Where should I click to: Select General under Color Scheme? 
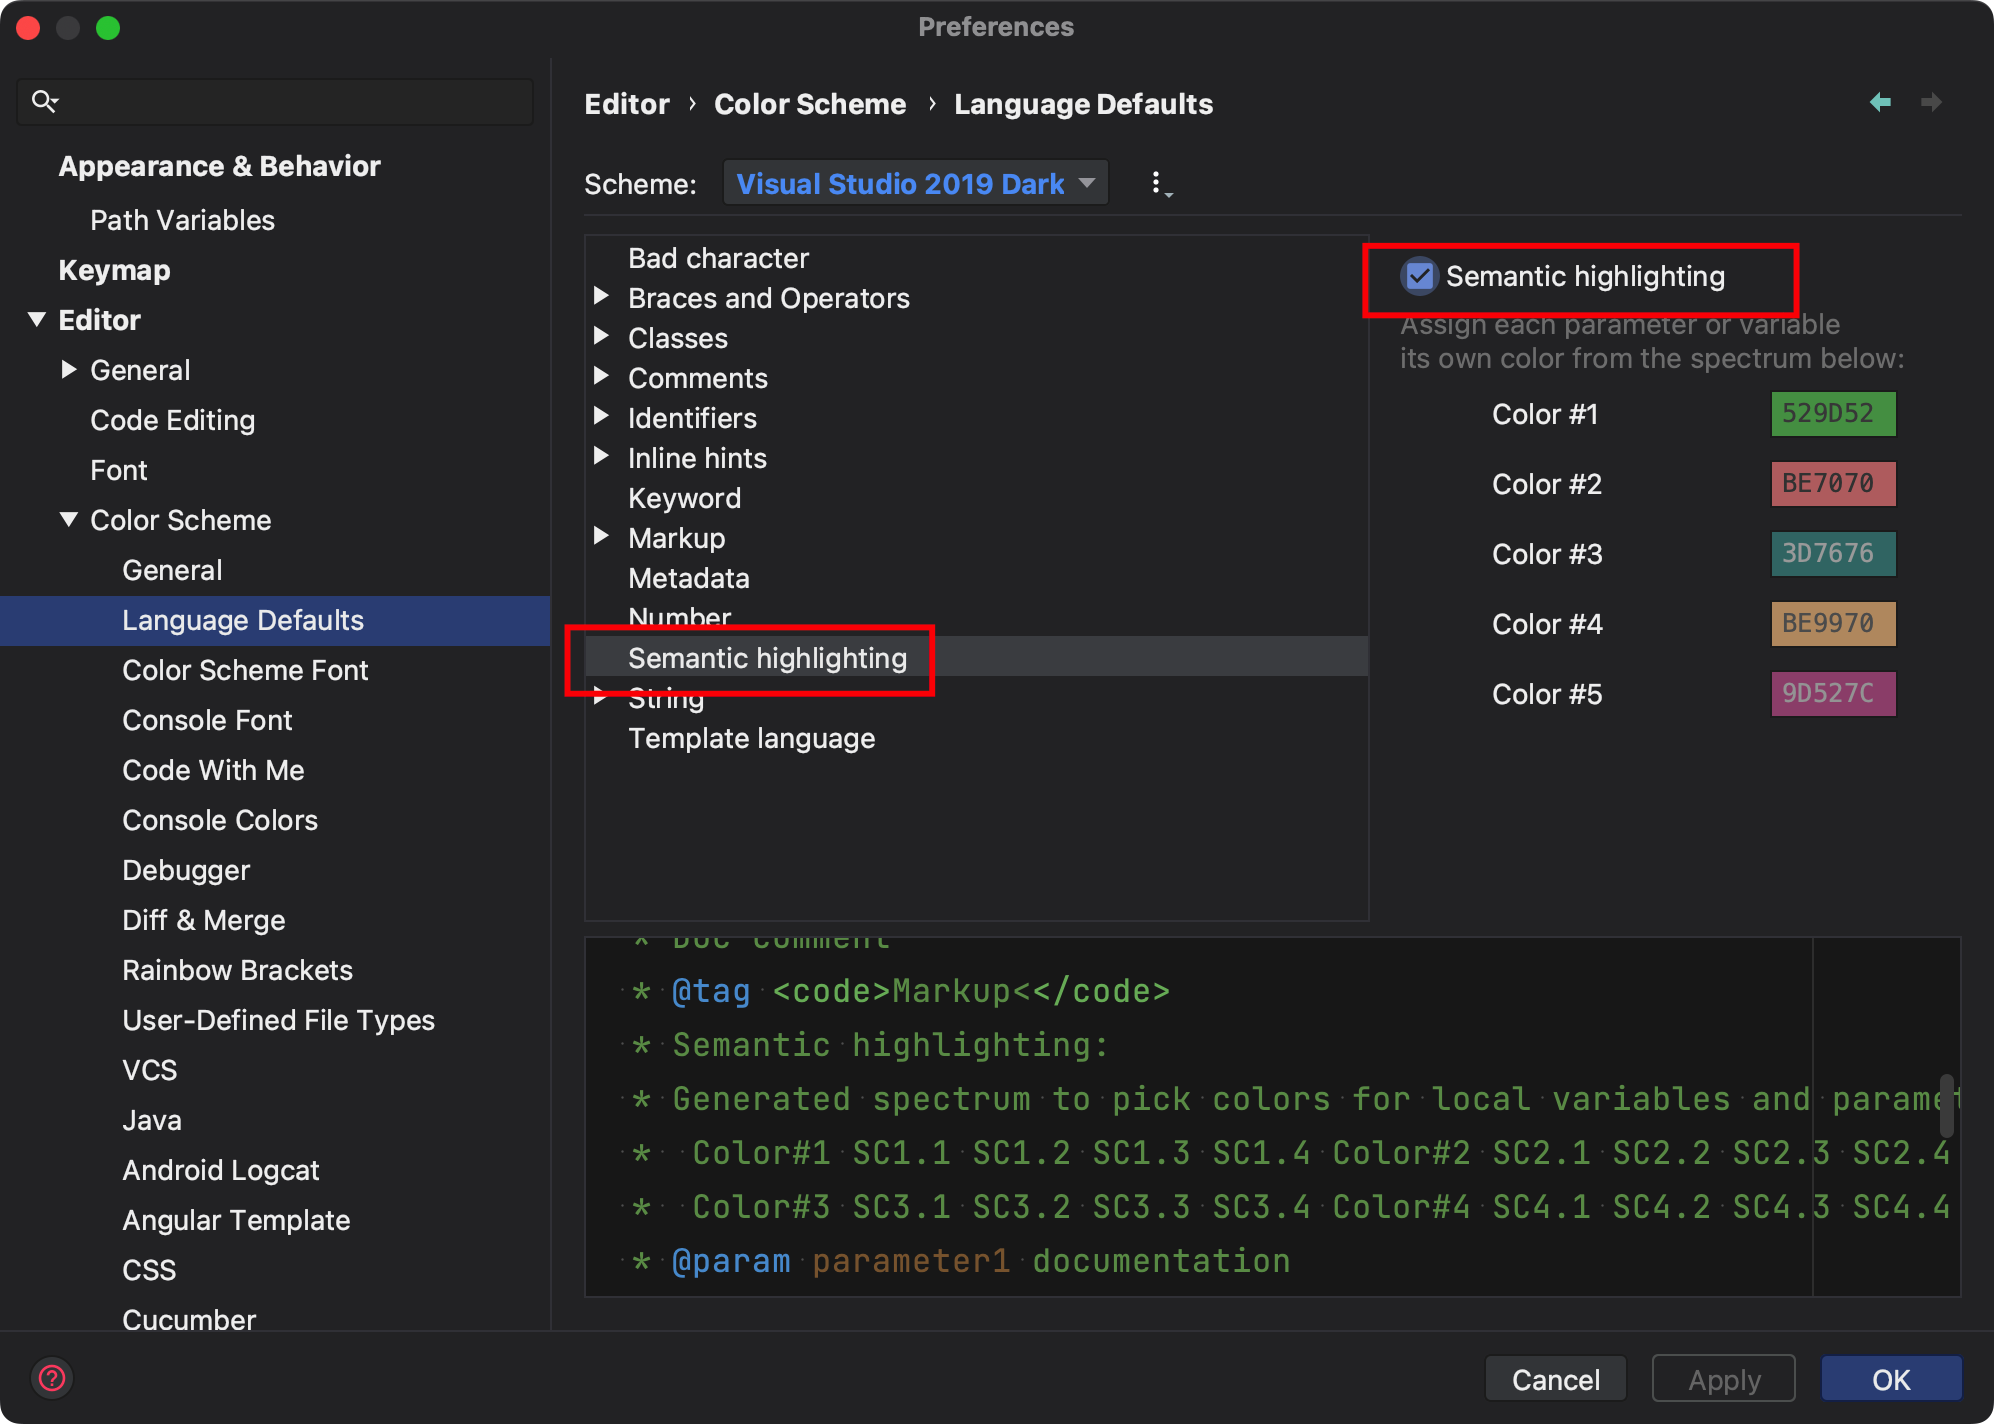coord(172,570)
